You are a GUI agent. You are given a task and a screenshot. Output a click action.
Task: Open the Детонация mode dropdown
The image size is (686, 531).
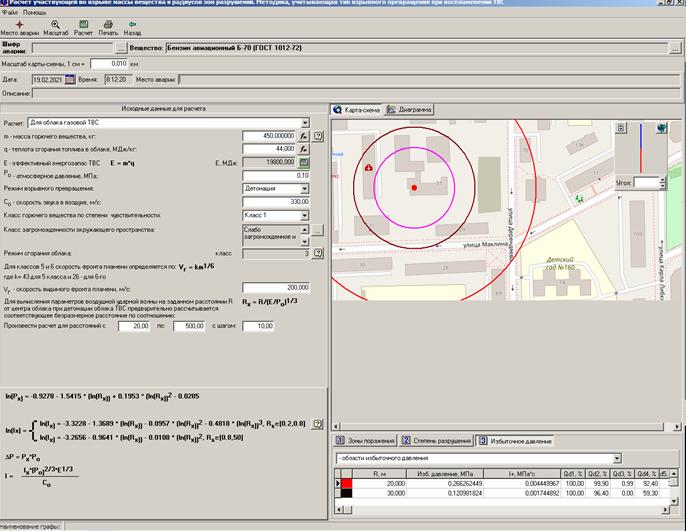point(303,187)
